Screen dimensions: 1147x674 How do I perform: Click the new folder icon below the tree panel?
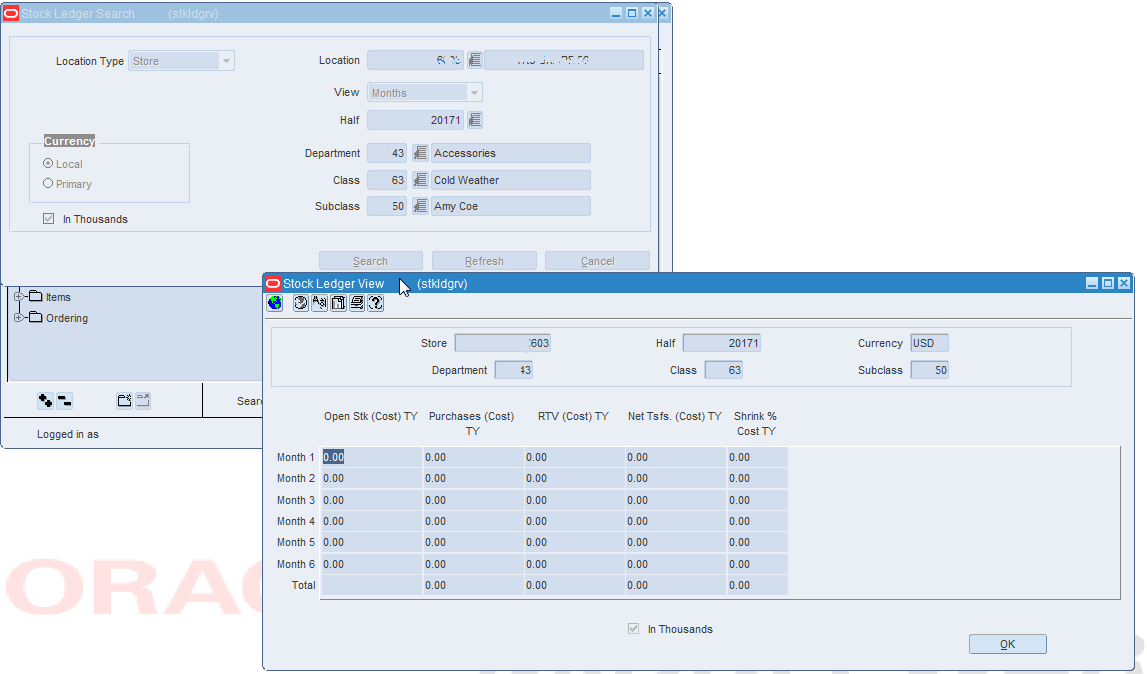click(x=124, y=399)
